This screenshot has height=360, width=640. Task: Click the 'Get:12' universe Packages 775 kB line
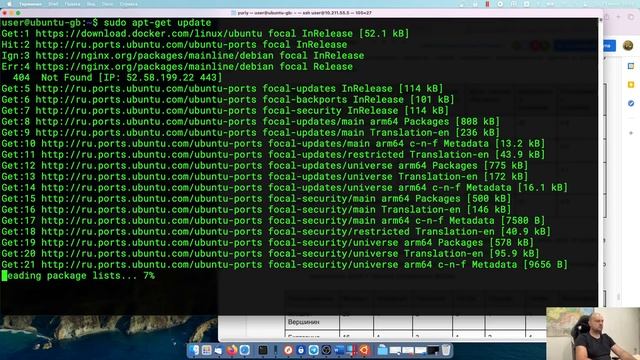264,166
